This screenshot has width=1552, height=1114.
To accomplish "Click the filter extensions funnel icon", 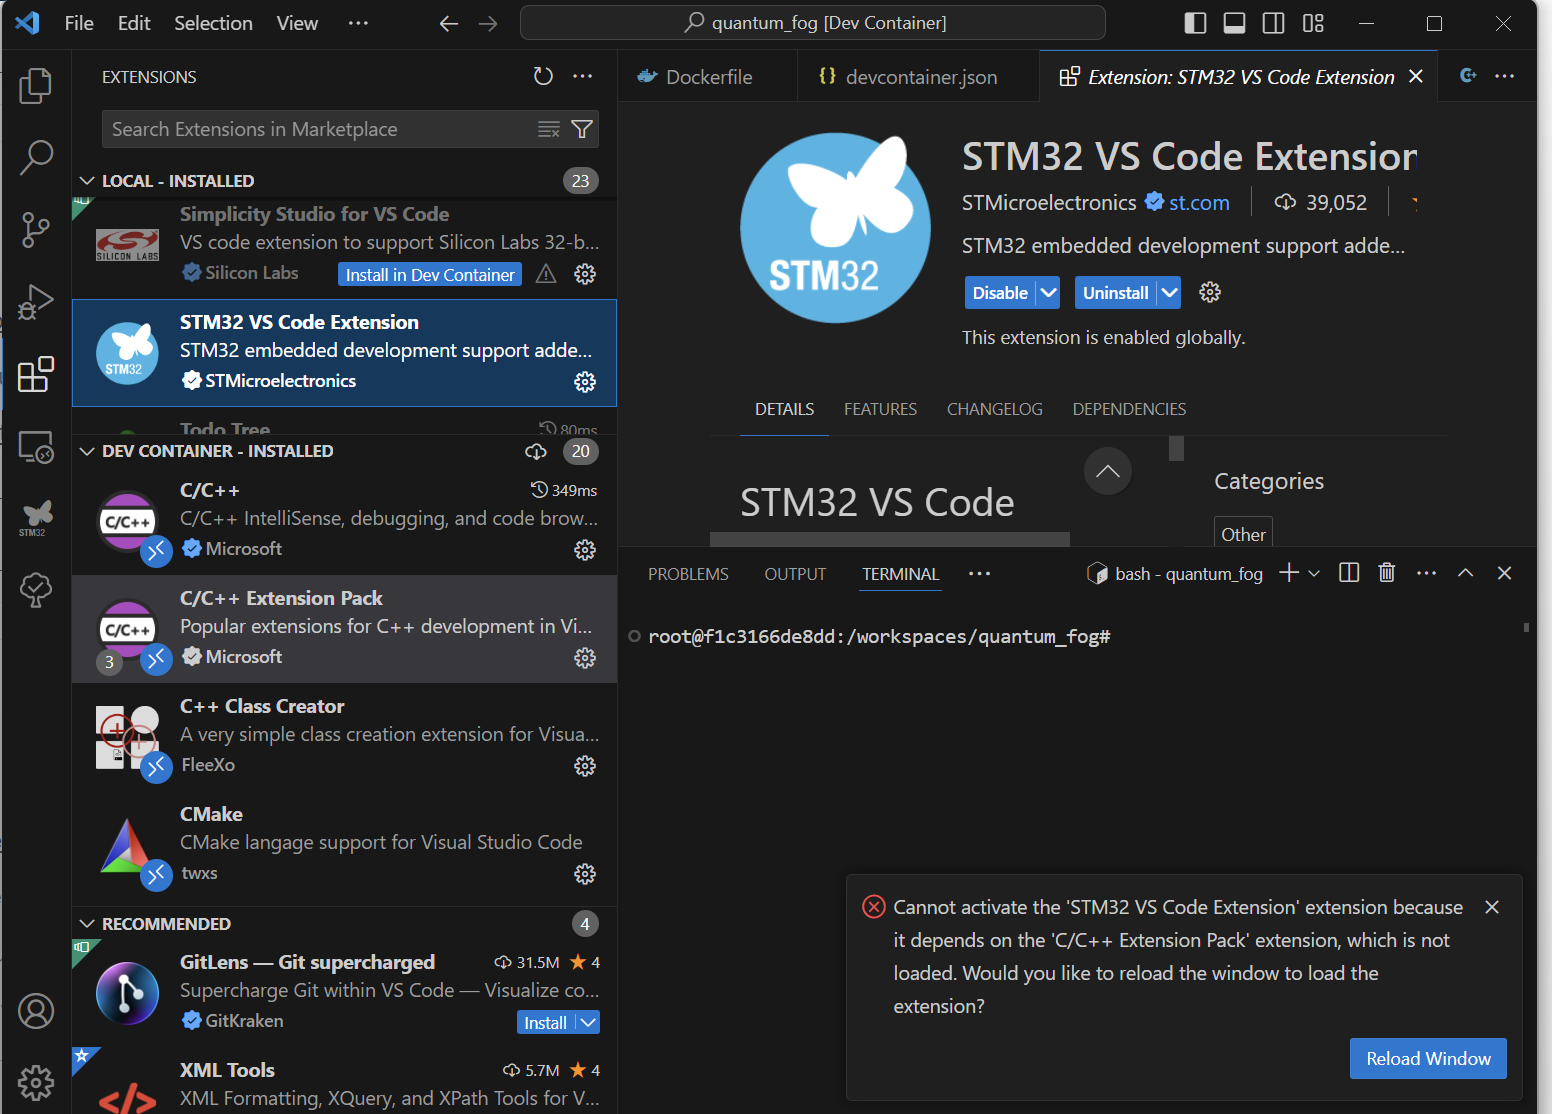I will (x=582, y=129).
